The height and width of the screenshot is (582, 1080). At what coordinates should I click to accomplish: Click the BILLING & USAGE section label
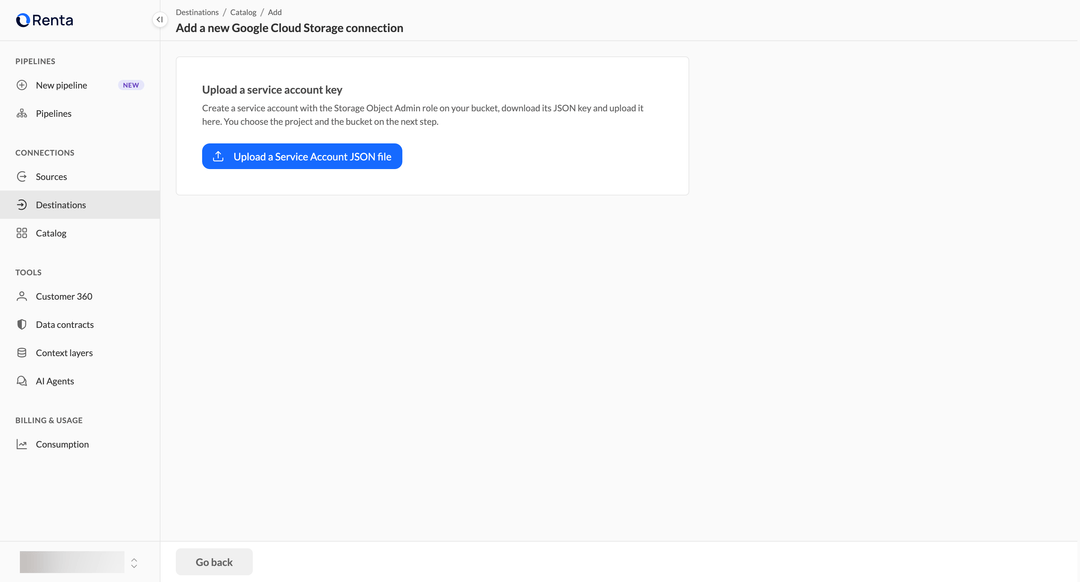point(49,420)
